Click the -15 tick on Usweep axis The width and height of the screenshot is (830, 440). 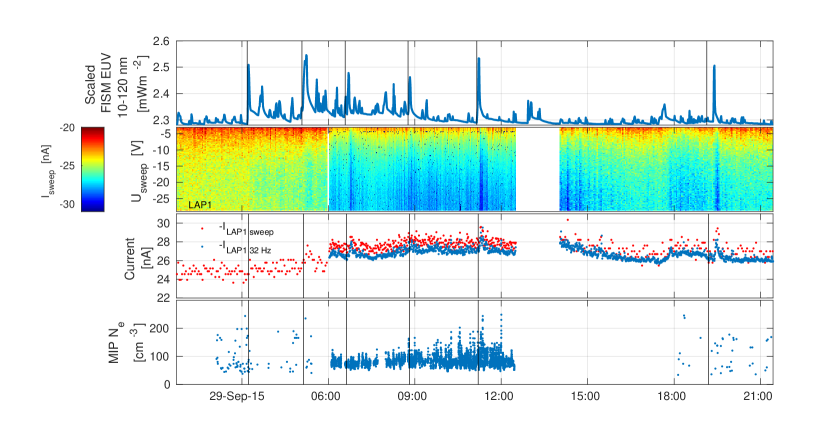click(161, 166)
